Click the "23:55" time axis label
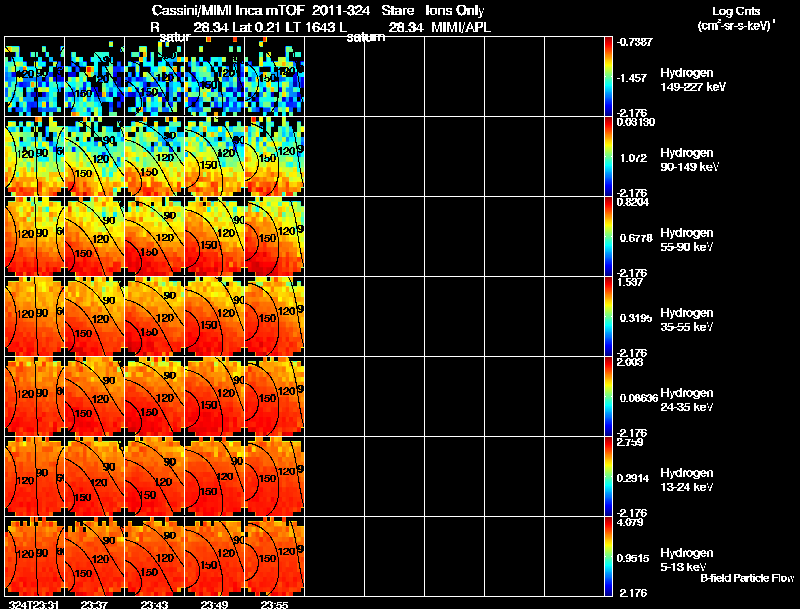 pos(274,605)
